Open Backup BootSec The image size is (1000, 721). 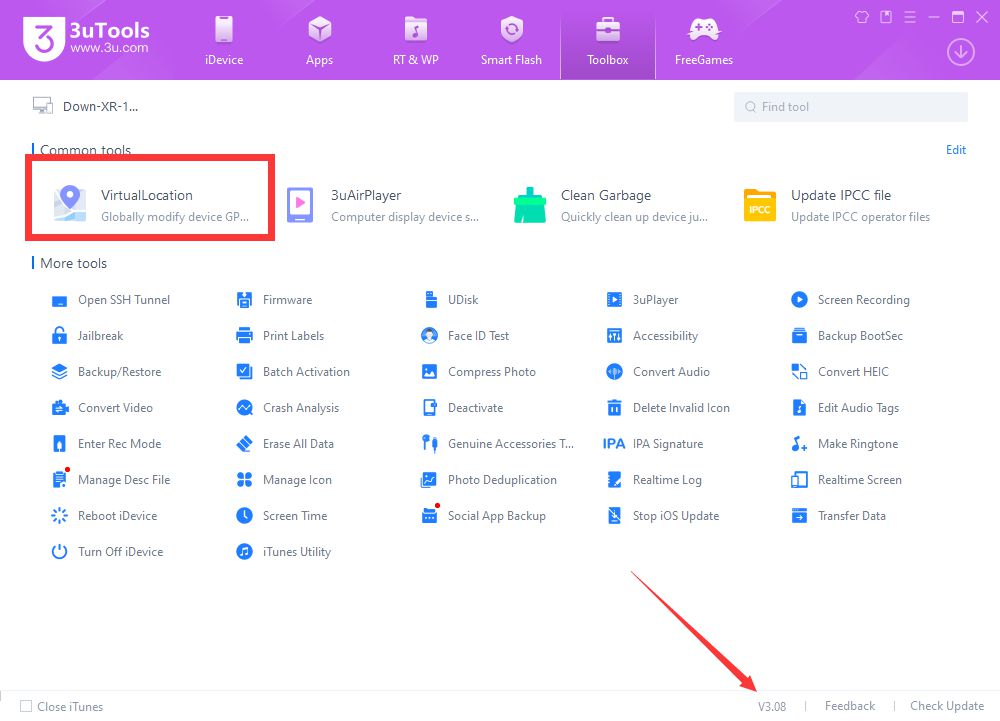(847, 336)
